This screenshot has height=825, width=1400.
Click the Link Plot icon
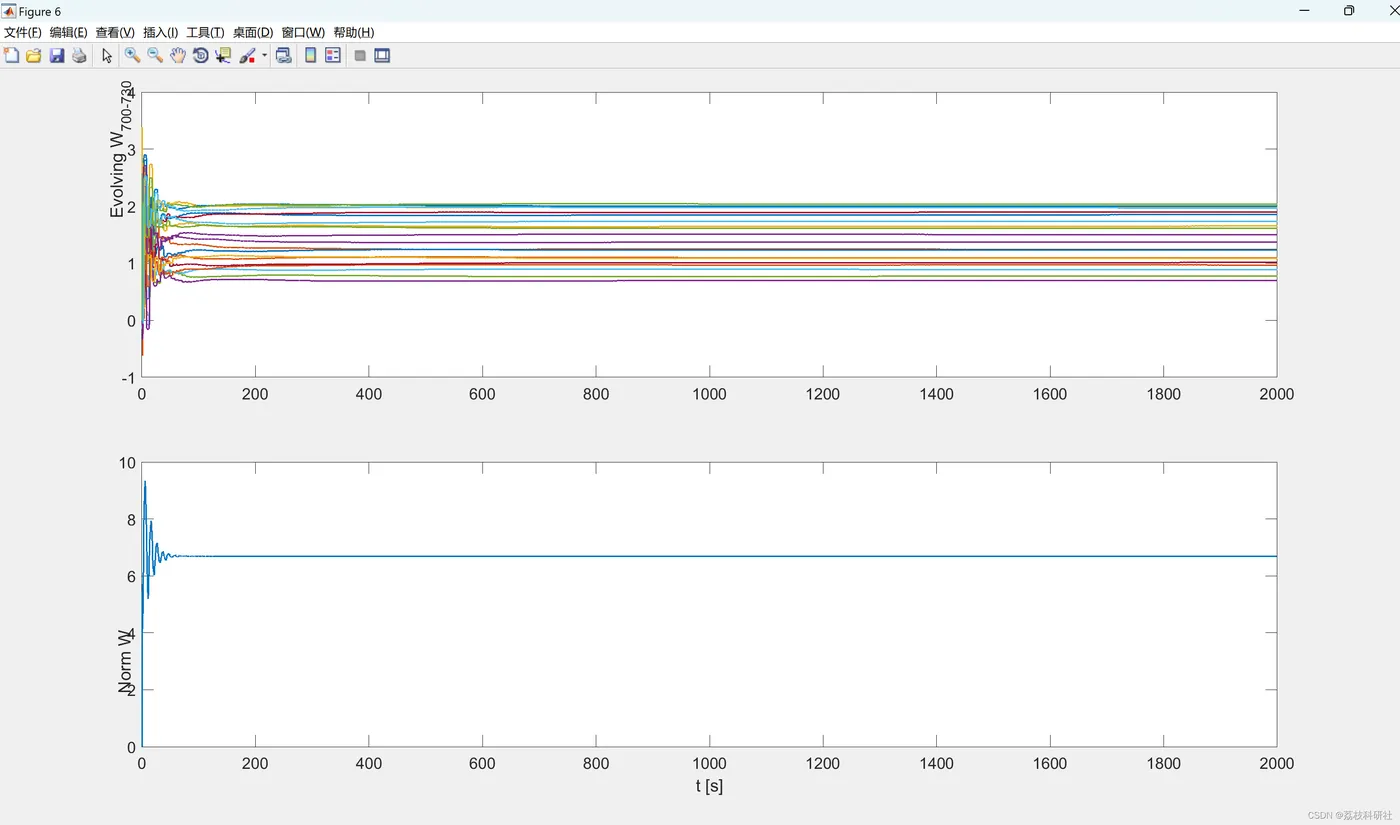(284, 56)
